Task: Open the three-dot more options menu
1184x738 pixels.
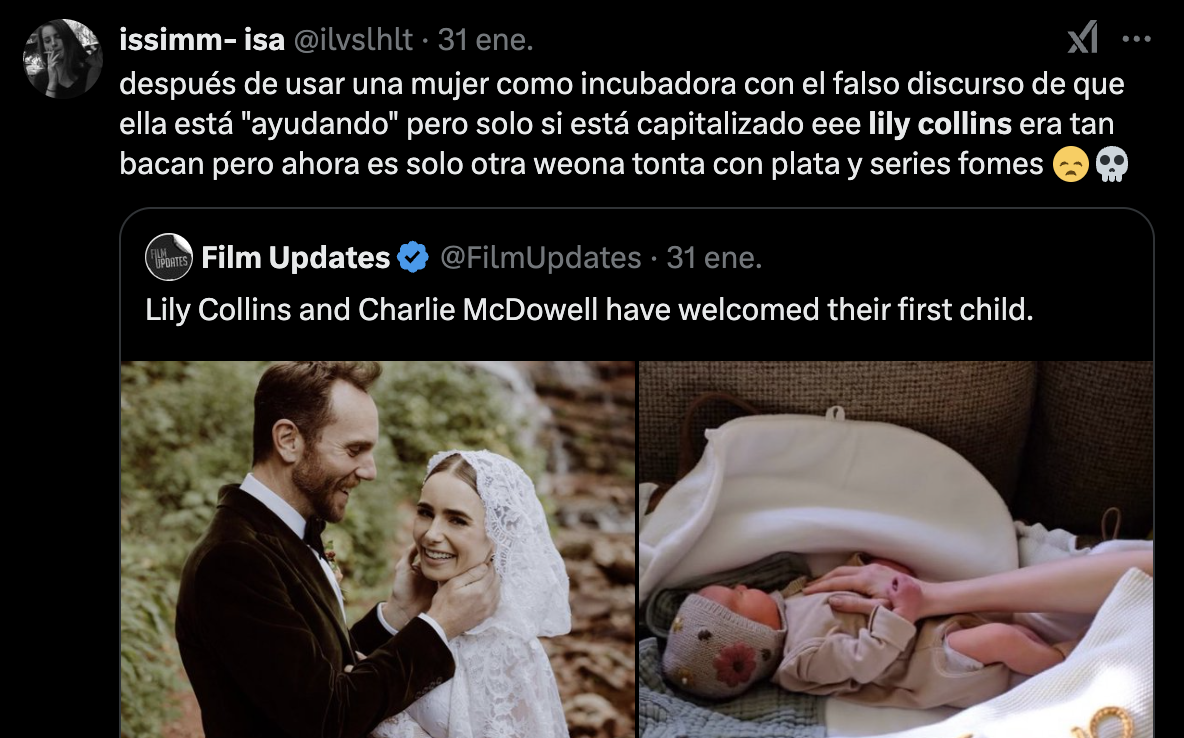Action: click(1136, 39)
